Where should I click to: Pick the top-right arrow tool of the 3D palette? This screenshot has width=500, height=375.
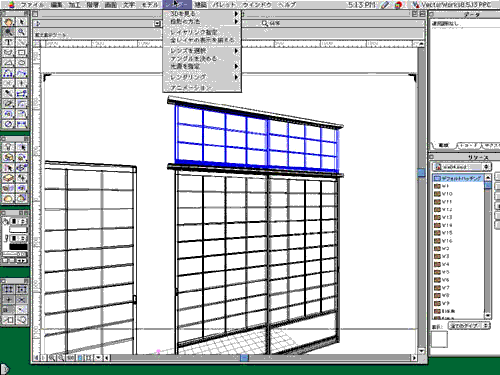[x=21, y=147]
